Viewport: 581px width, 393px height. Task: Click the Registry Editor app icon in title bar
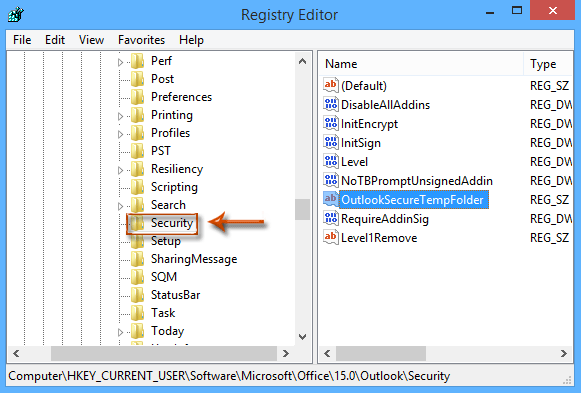(16, 15)
